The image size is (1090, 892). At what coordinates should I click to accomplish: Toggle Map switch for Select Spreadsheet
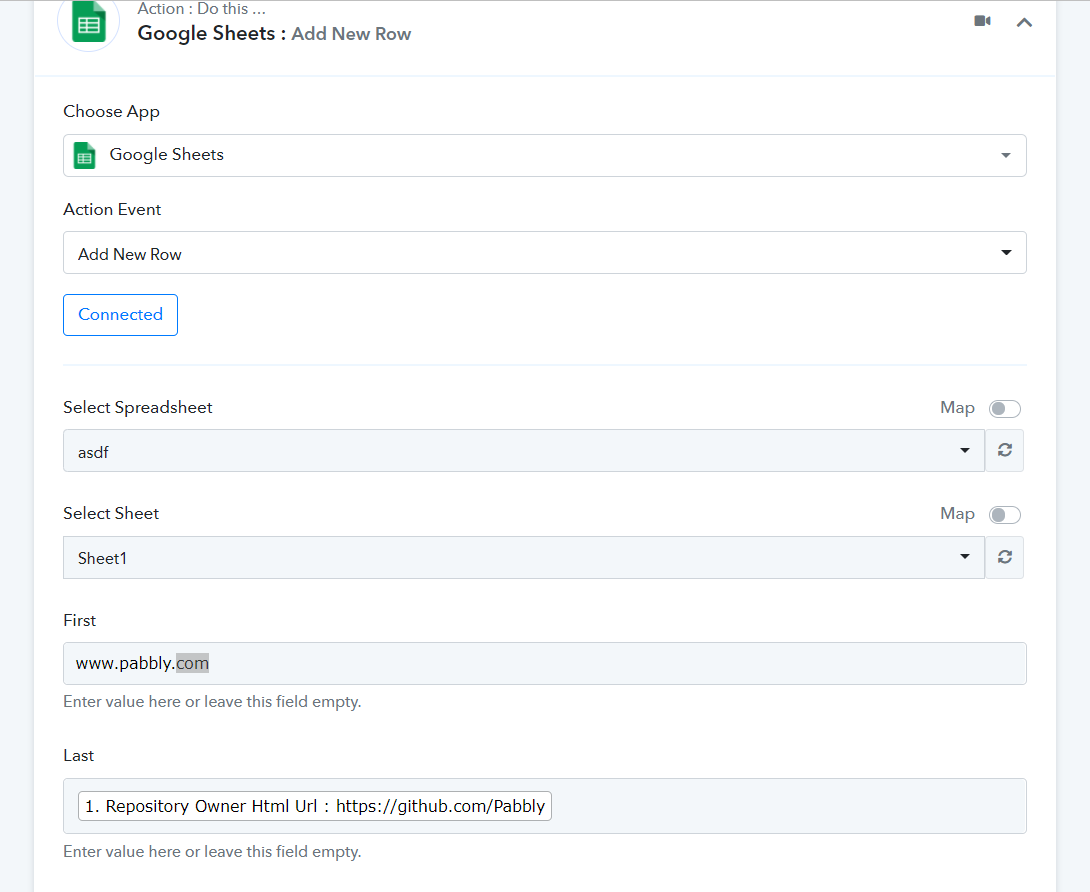point(1004,409)
